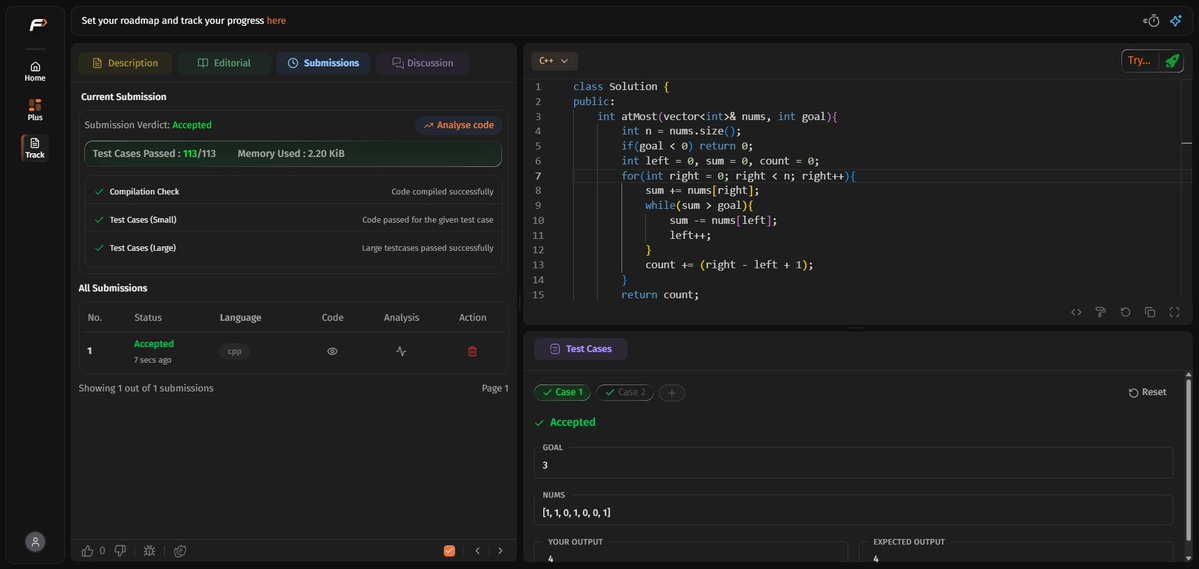Click 'Test Cases Passed : 113/113' text
The height and width of the screenshot is (569, 1199).
pos(154,154)
